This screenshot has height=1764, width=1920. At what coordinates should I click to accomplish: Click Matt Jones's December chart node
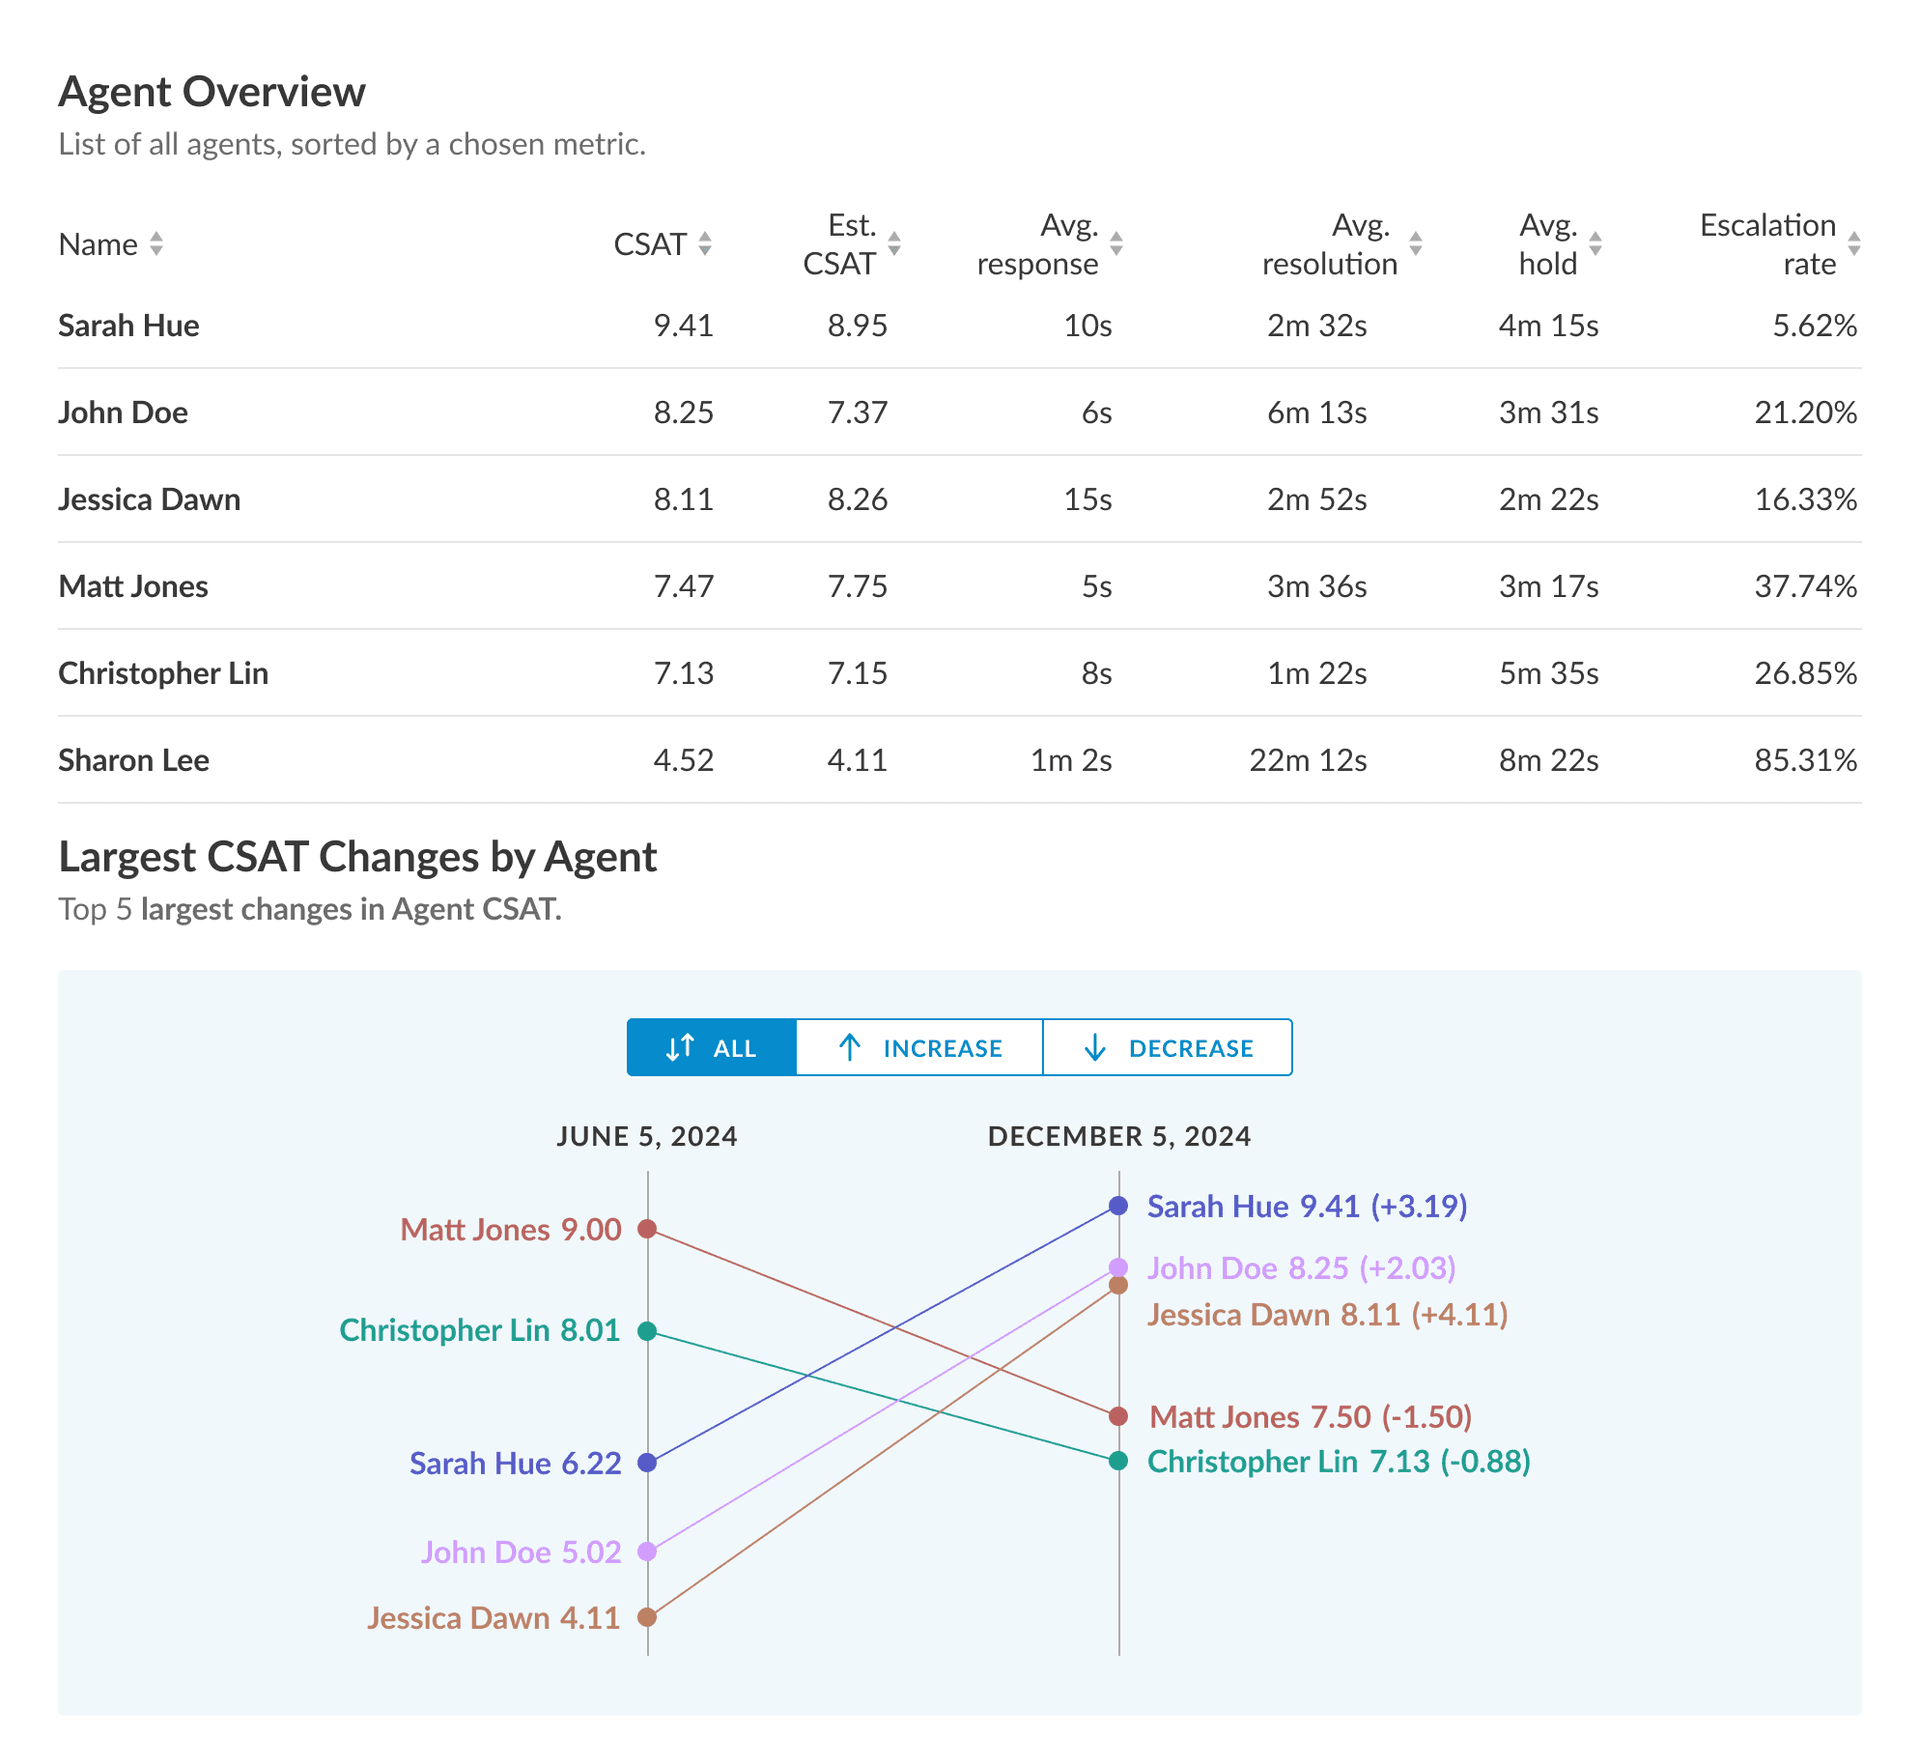click(x=1117, y=1416)
